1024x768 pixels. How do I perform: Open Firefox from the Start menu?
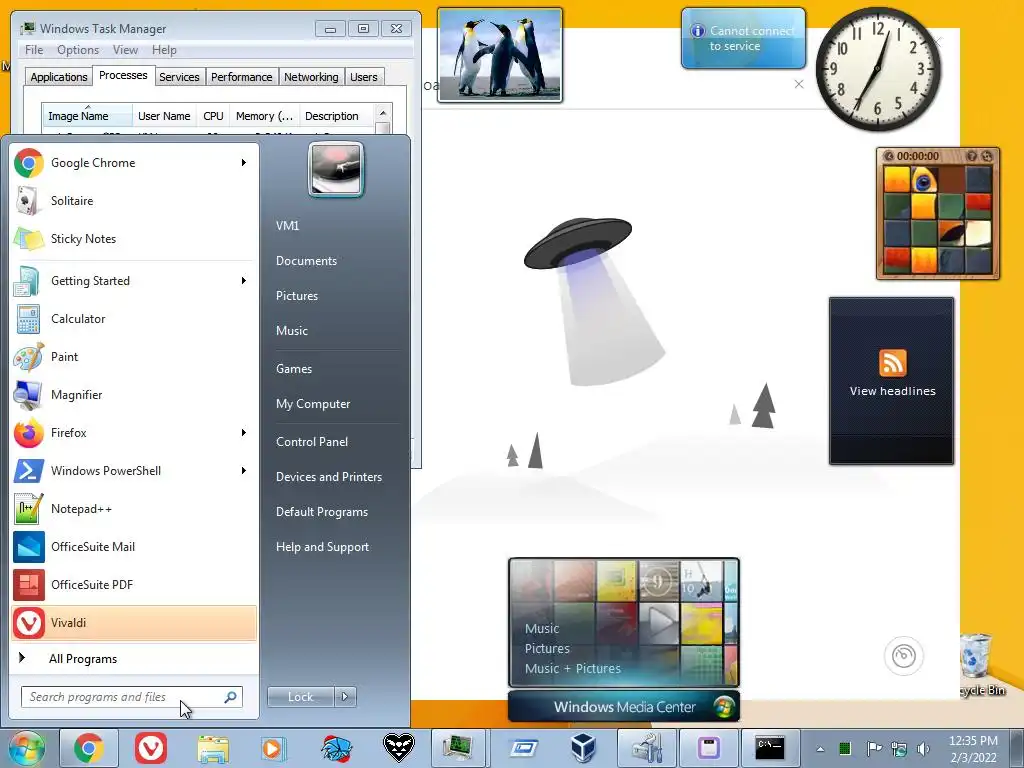pyautogui.click(x=134, y=432)
